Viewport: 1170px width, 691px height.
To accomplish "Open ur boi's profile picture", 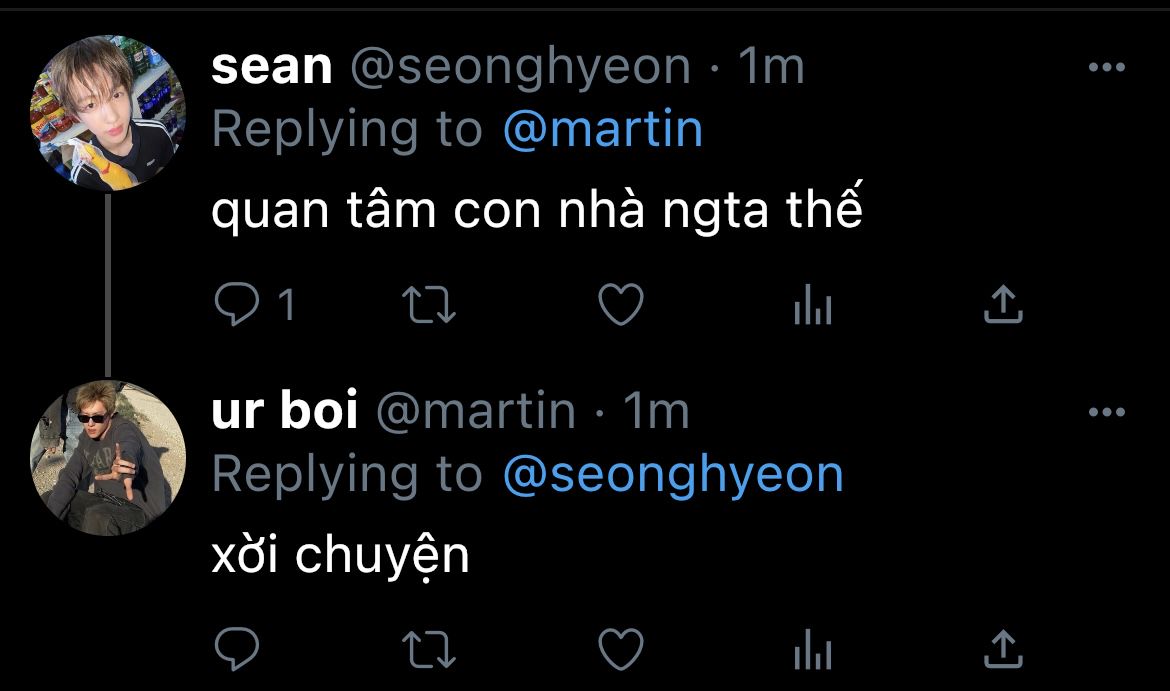I will (x=108, y=457).
